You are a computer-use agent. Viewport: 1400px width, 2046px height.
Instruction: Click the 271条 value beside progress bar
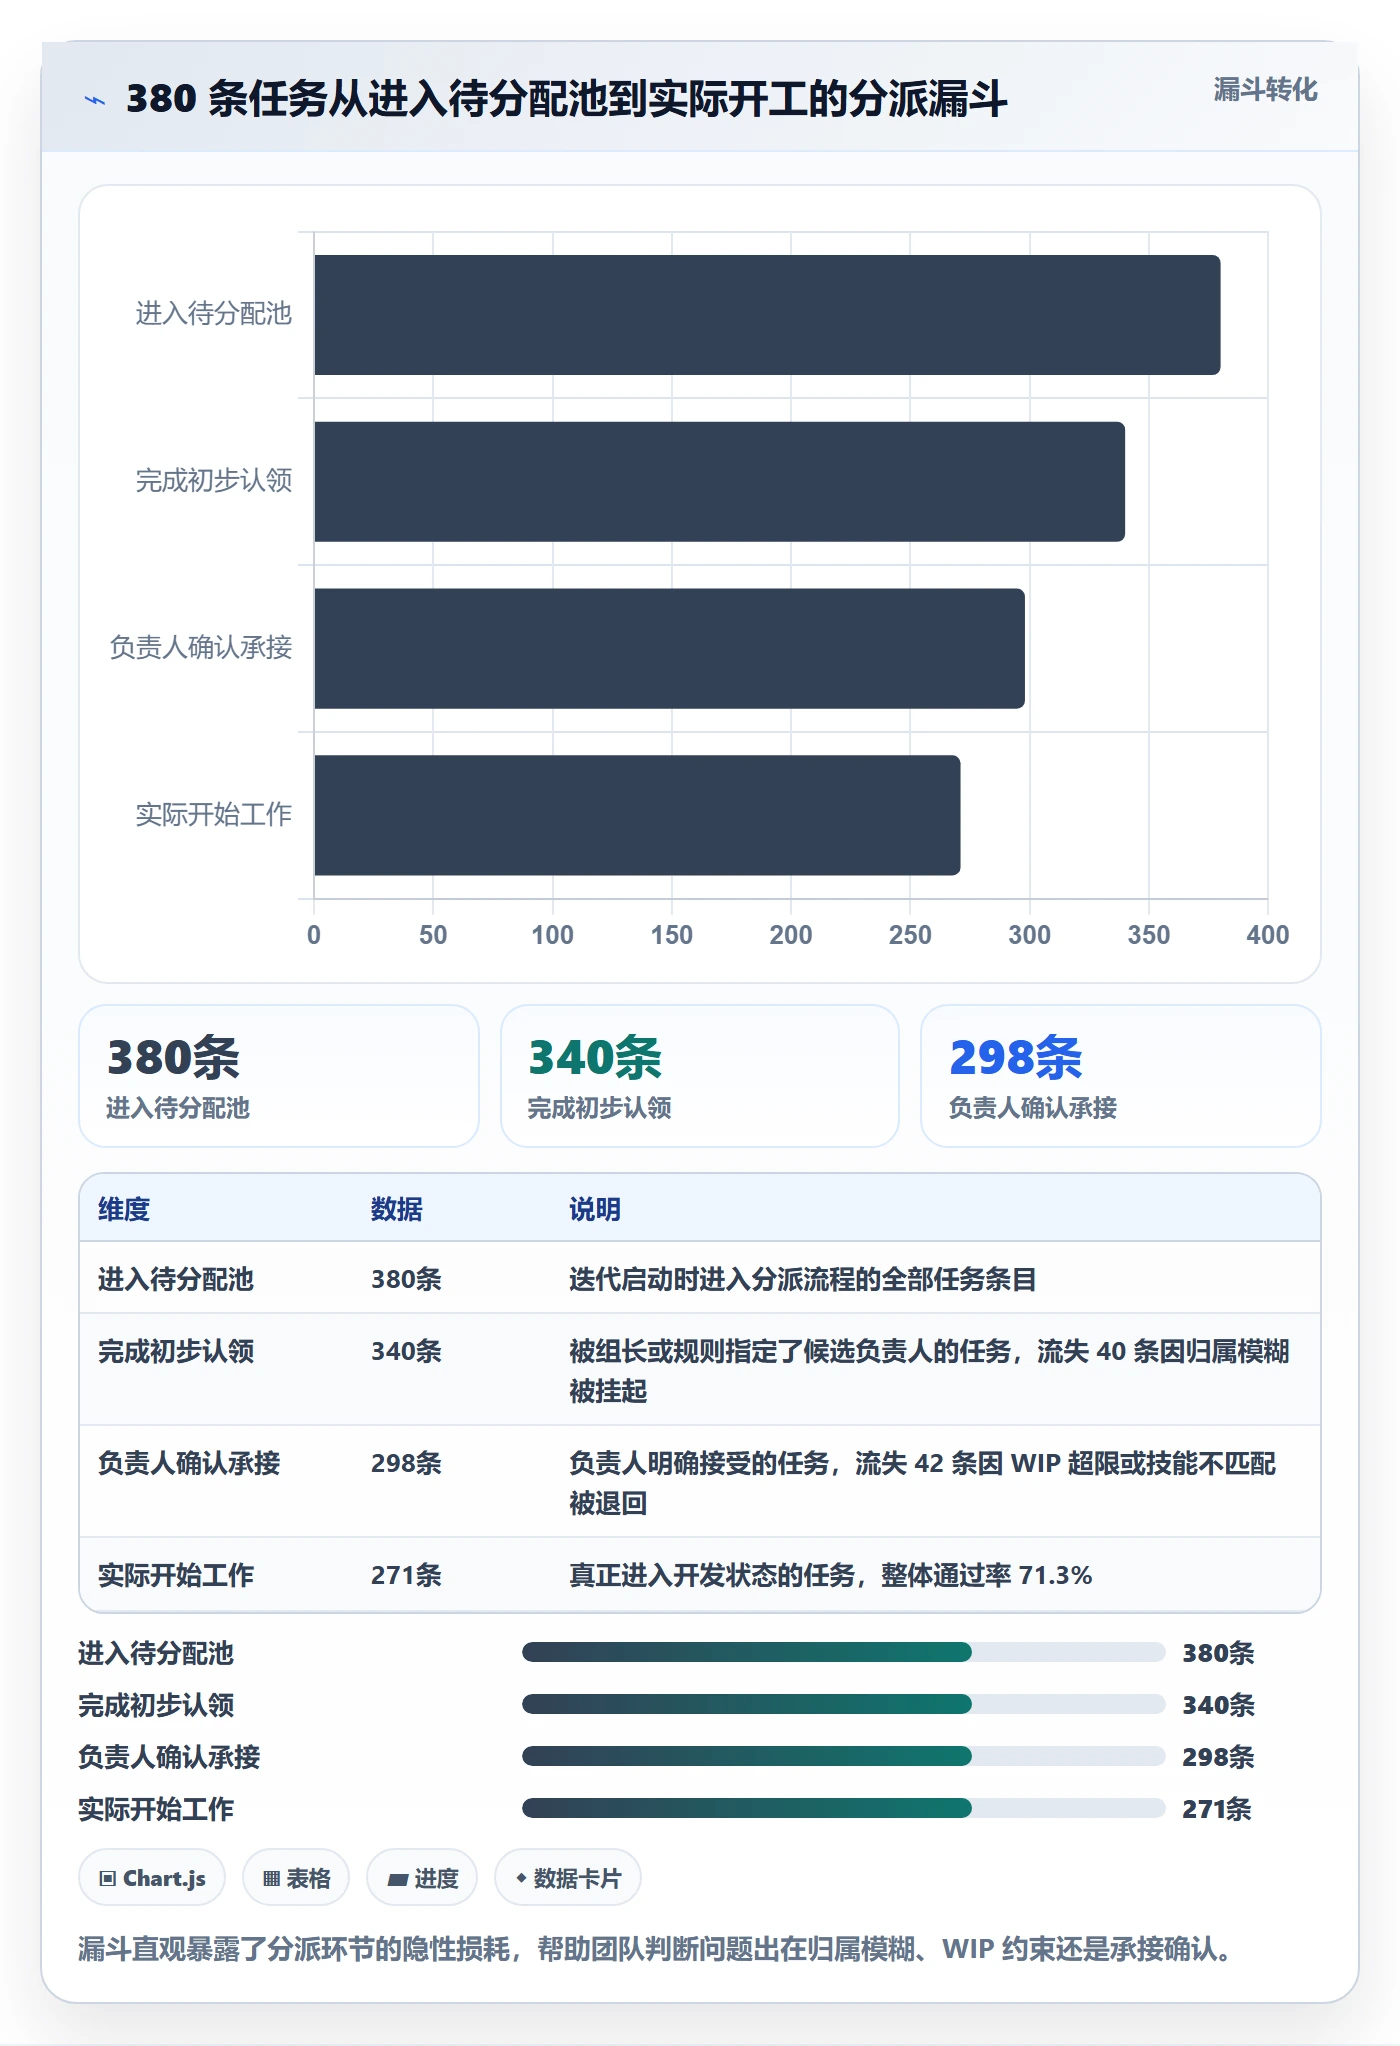coord(1217,1808)
